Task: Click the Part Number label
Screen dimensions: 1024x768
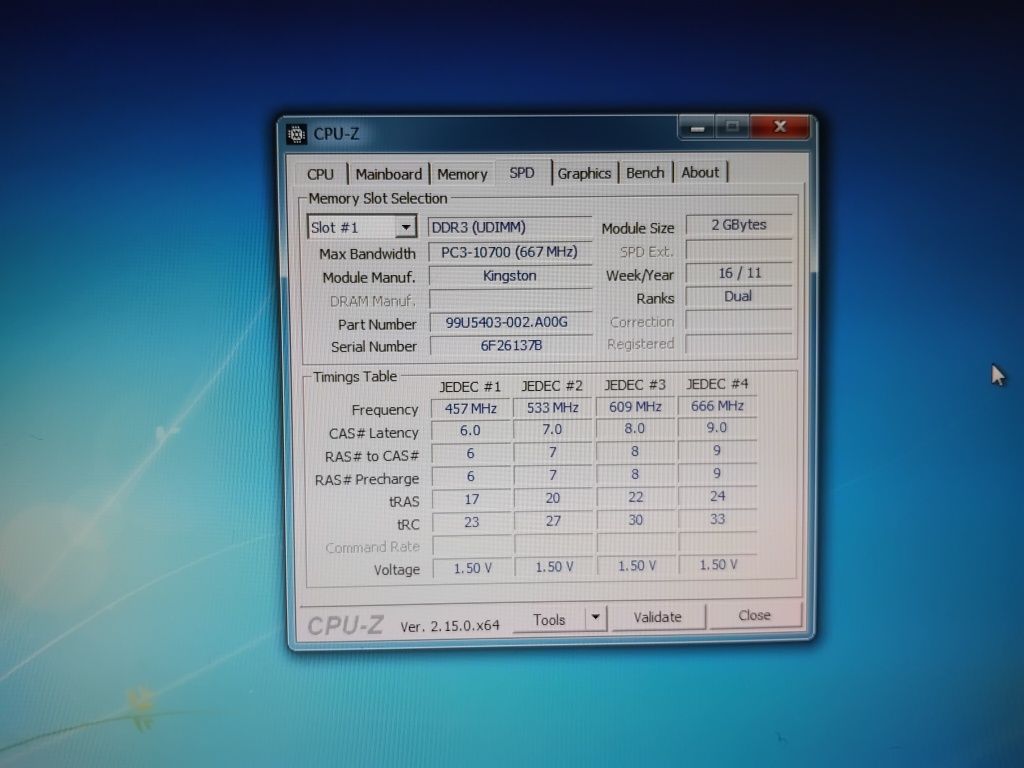Action: point(377,325)
